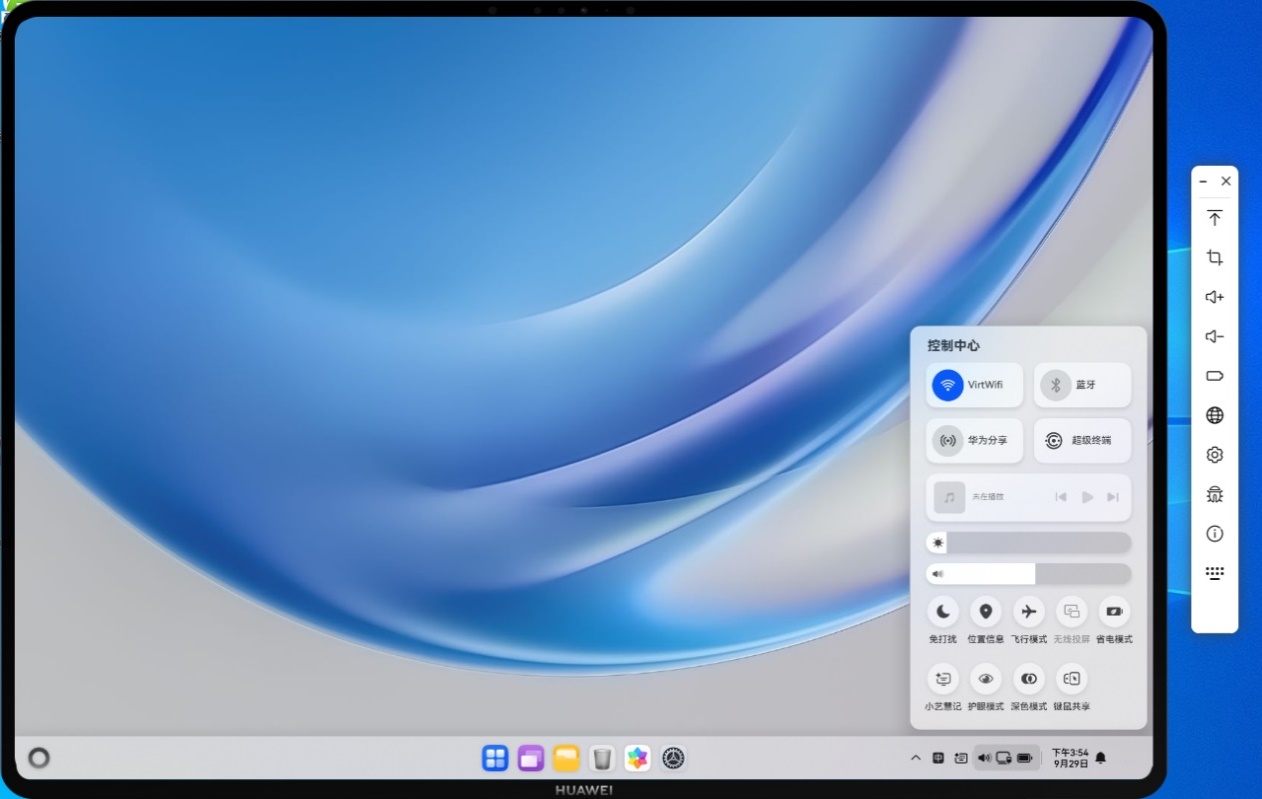Click the input method tray icon
Image resolution: width=1262 pixels, height=799 pixels.
pyautogui.click(x=938, y=758)
